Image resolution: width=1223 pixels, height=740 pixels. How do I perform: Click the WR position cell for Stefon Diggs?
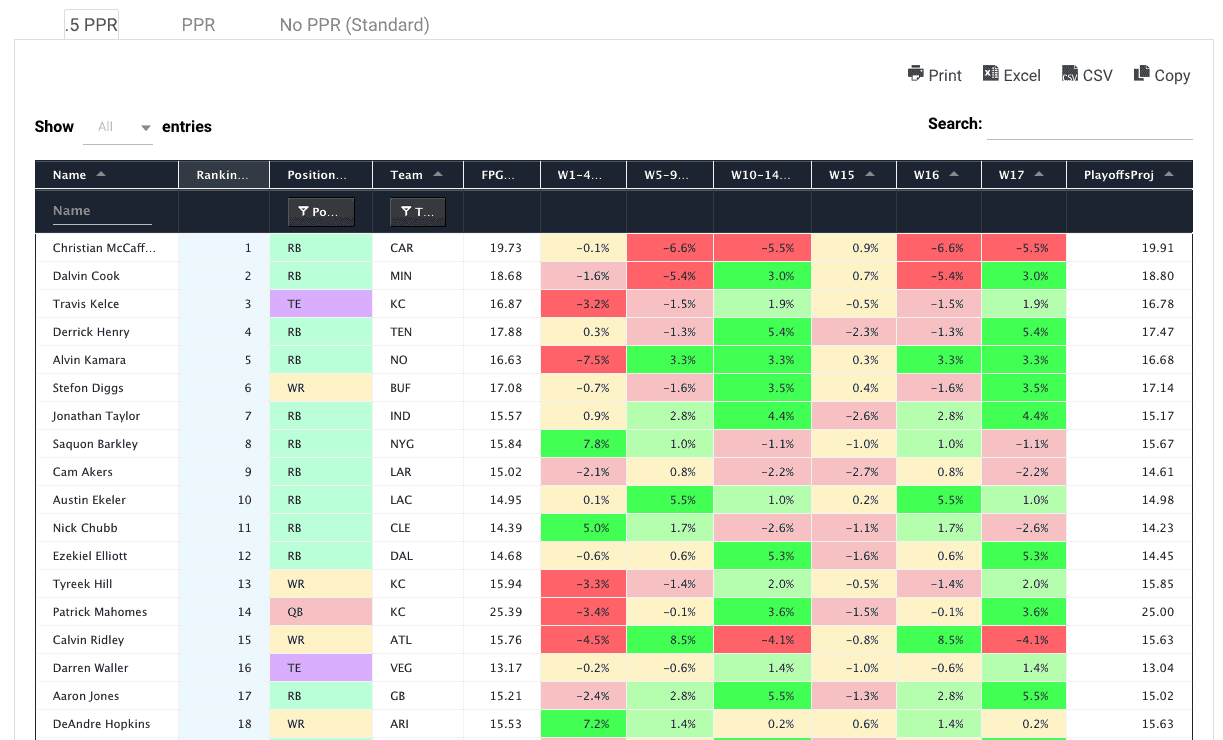click(x=321, y=388)
